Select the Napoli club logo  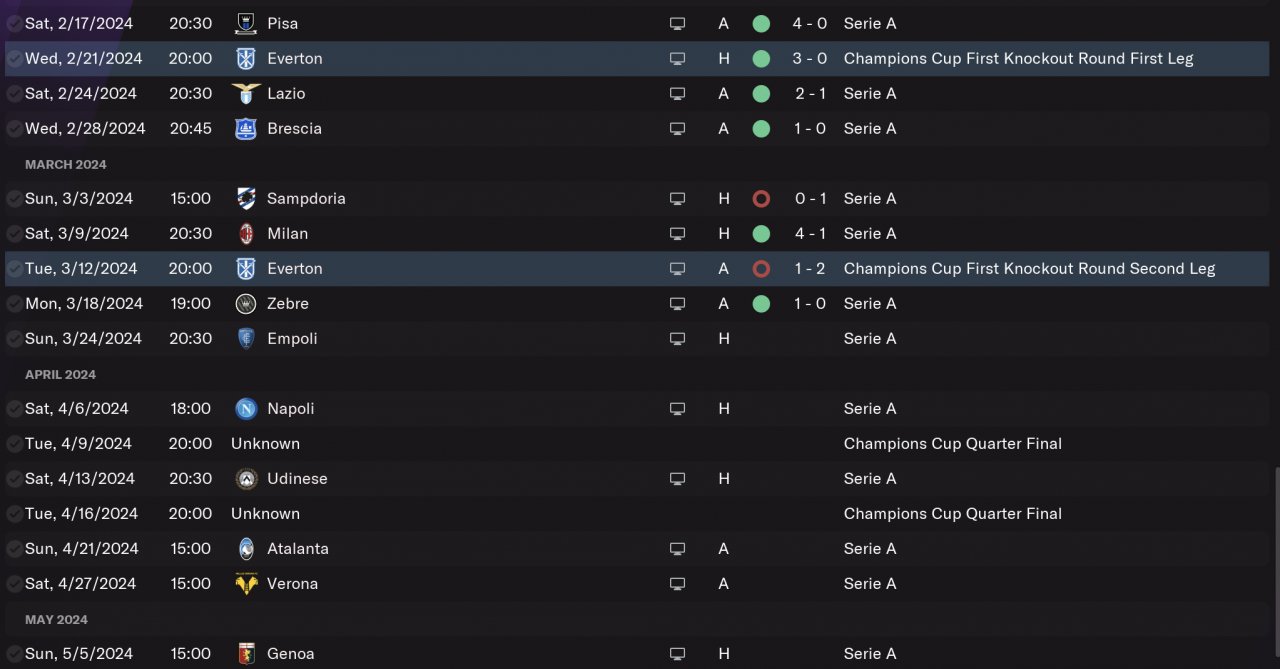[245, 408]
